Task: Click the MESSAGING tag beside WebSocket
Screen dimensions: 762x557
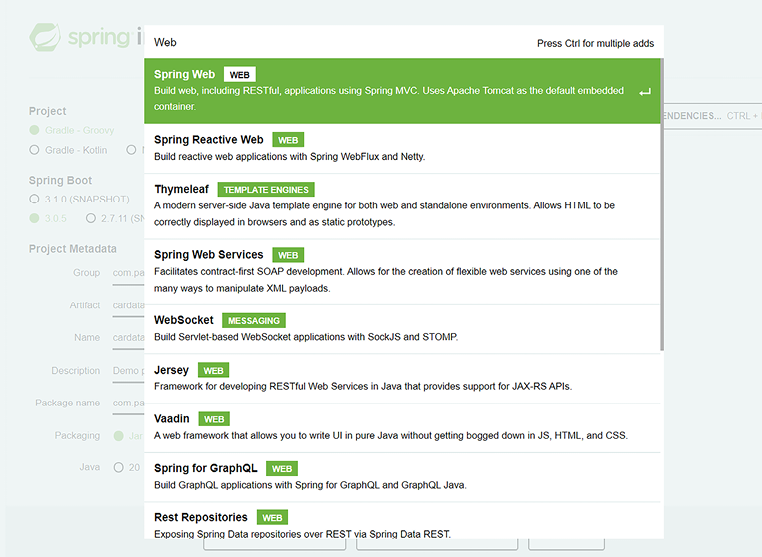Action: 254,321
